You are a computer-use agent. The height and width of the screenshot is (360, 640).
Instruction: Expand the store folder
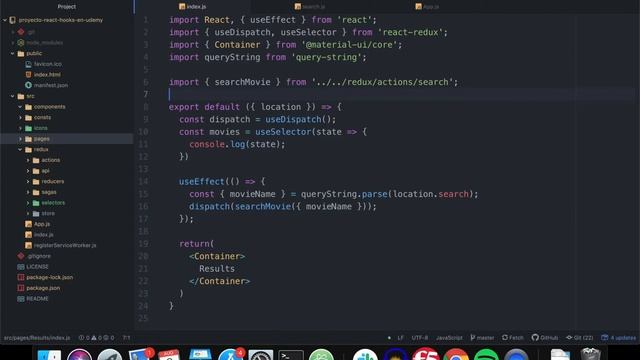(28, 213)
